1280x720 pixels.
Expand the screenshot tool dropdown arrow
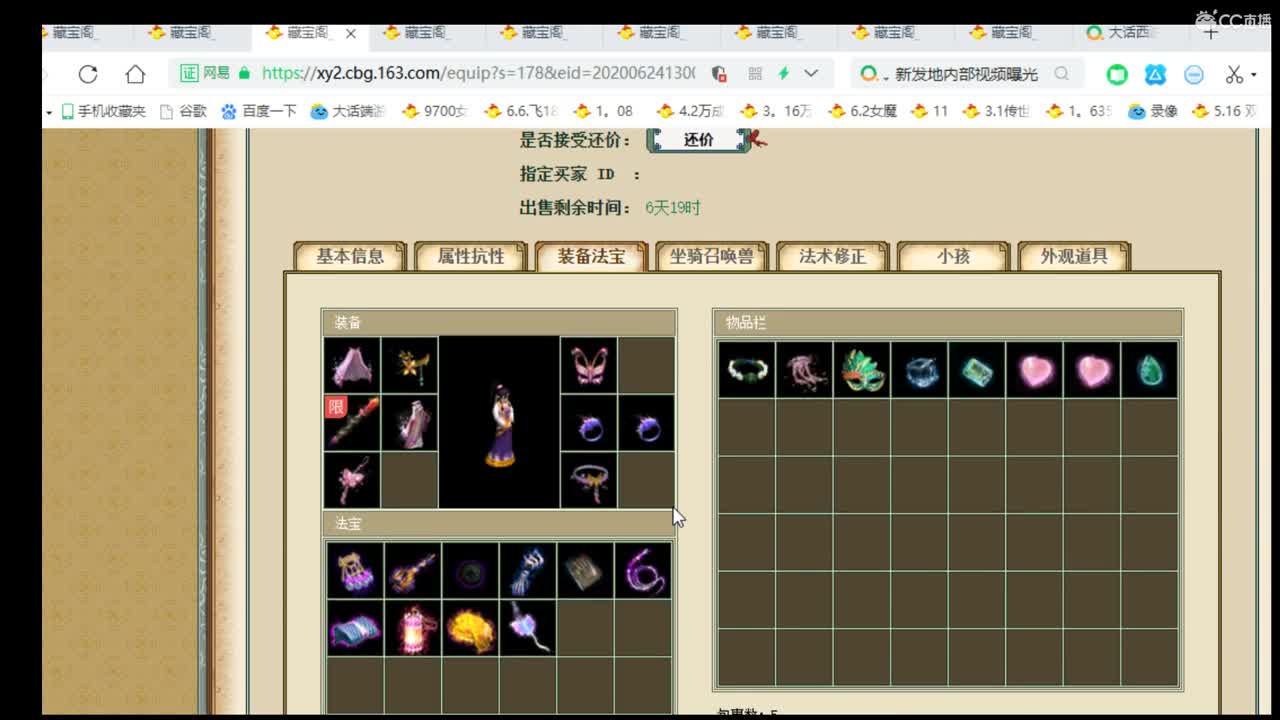1253,75
